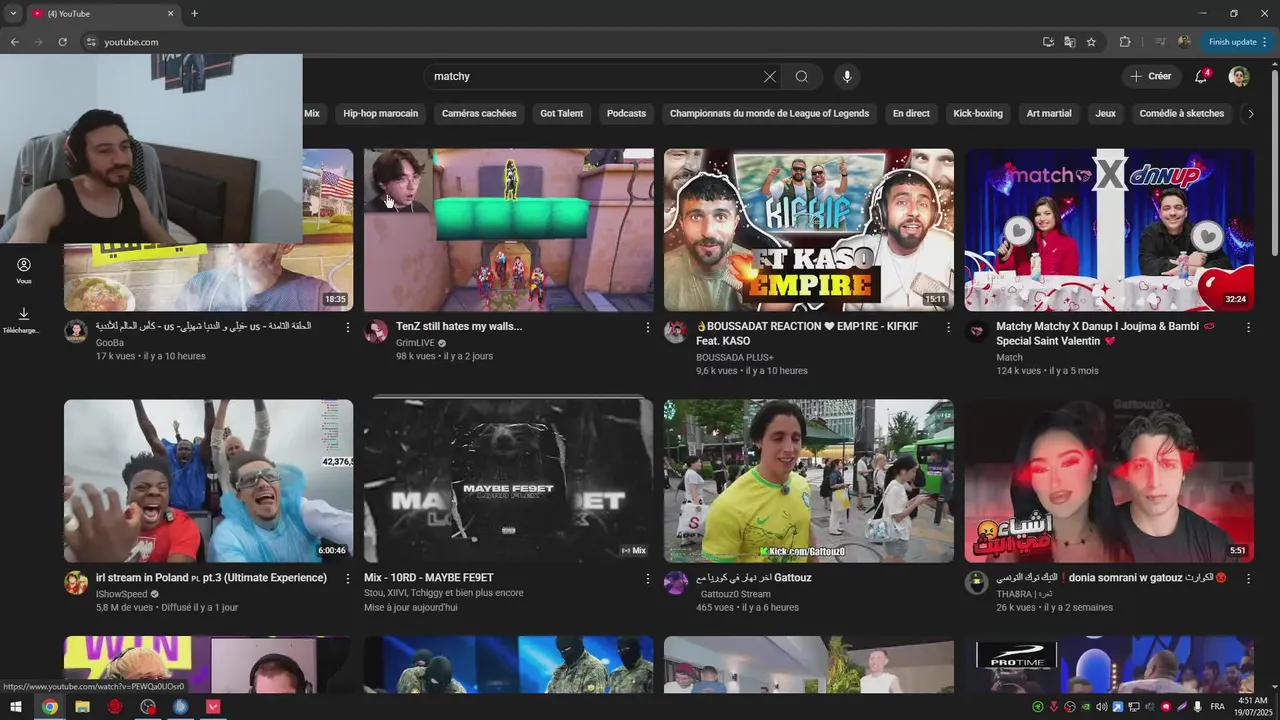
Task: Open the Vous section in the sidebar
Action: point(24,271)
